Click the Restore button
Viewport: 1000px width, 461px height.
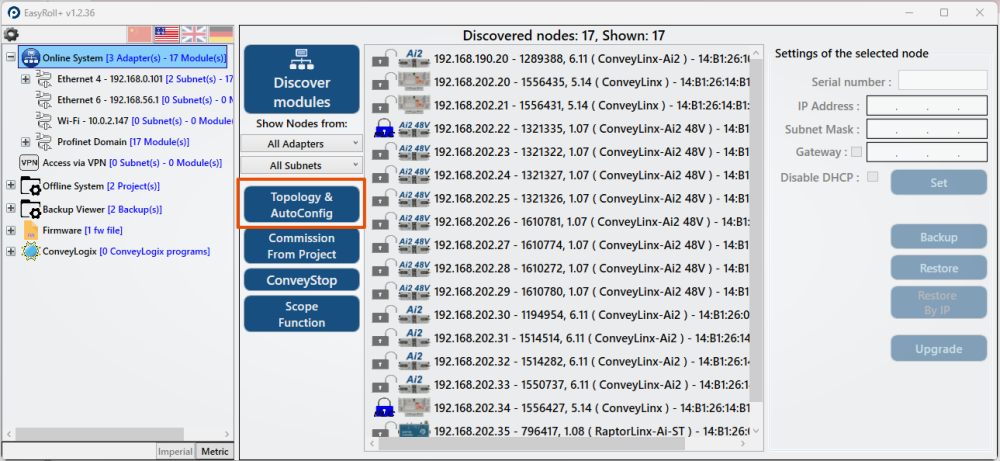939,268
